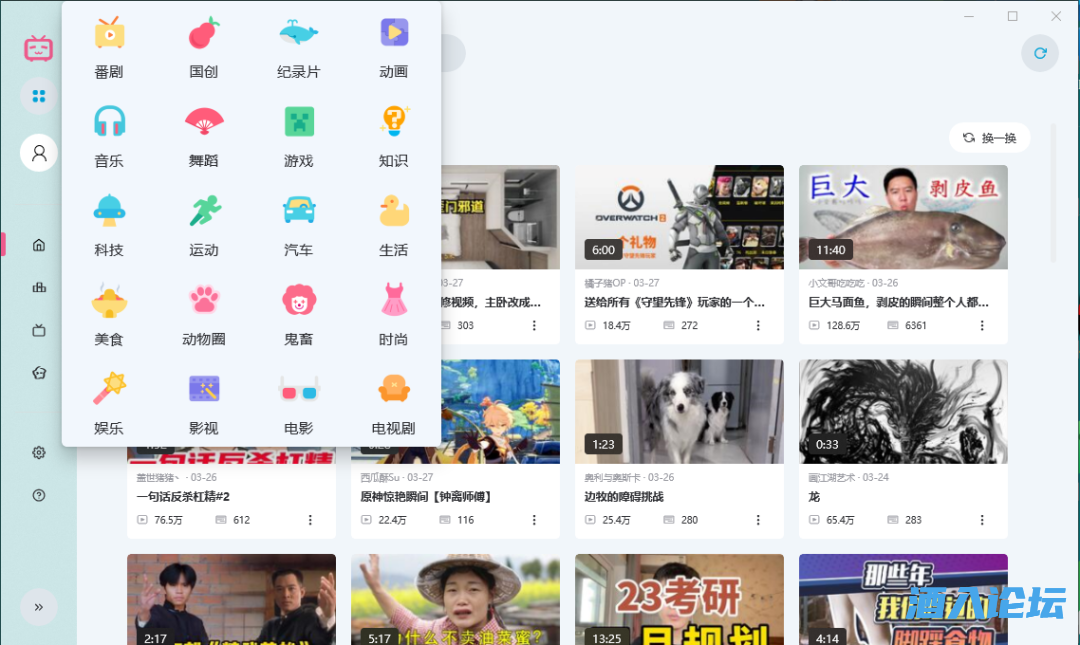Expand the sidebar with the double-arrow button
The image size is (1080, 645).
point(39,607)
